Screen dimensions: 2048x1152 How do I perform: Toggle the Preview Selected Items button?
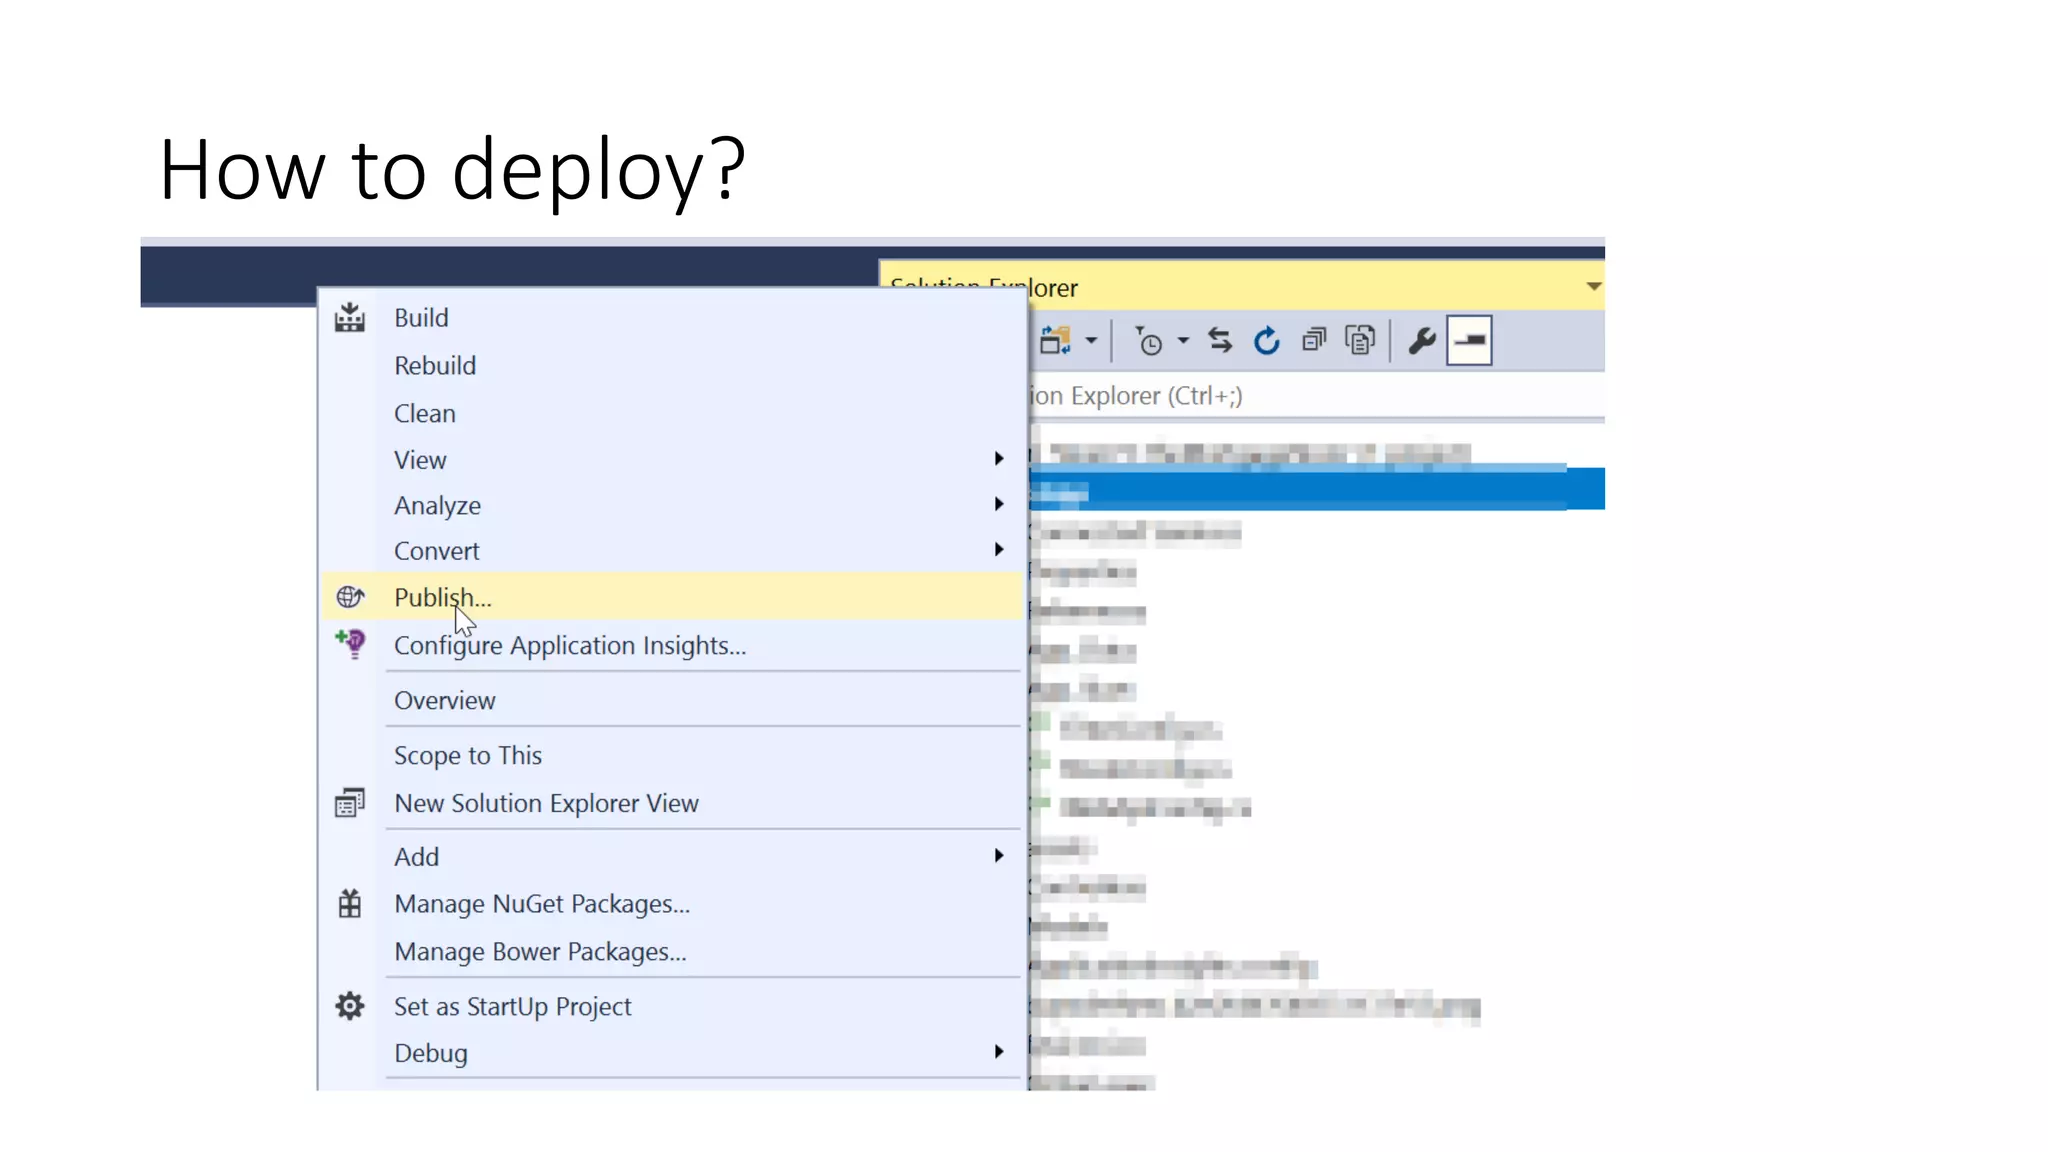point(1469,340)
